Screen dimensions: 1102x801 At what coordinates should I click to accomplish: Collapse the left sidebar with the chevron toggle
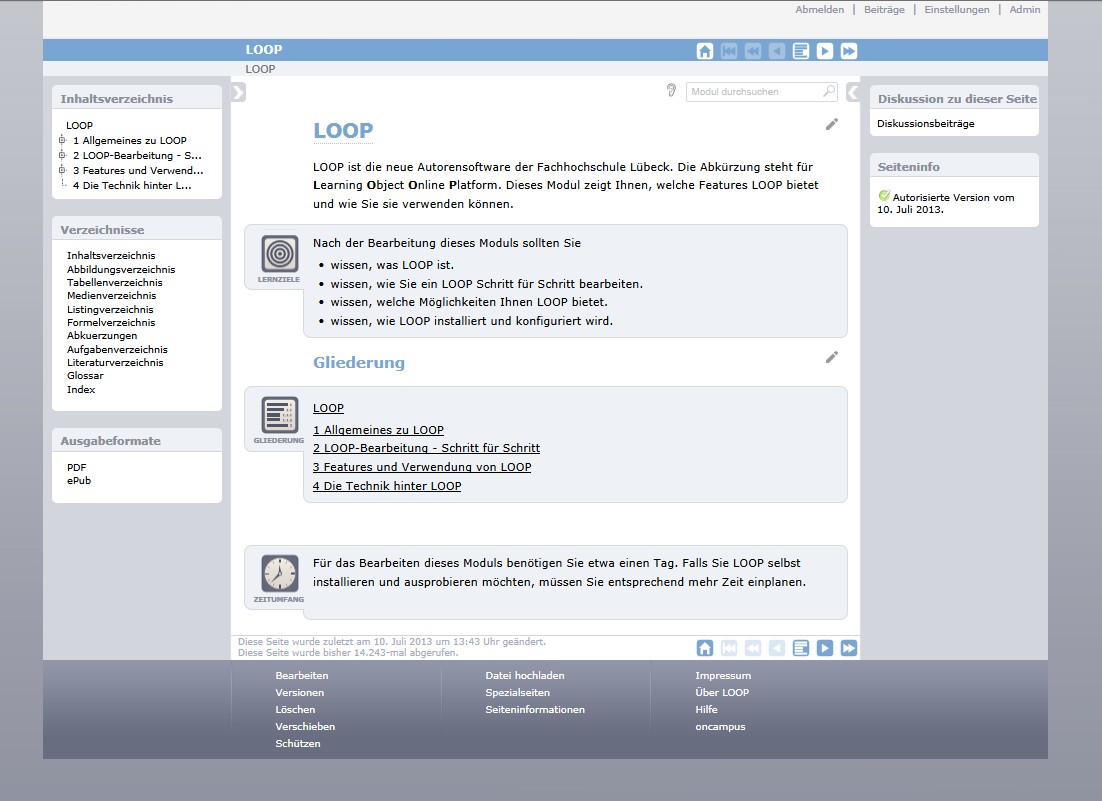[238, 93]
